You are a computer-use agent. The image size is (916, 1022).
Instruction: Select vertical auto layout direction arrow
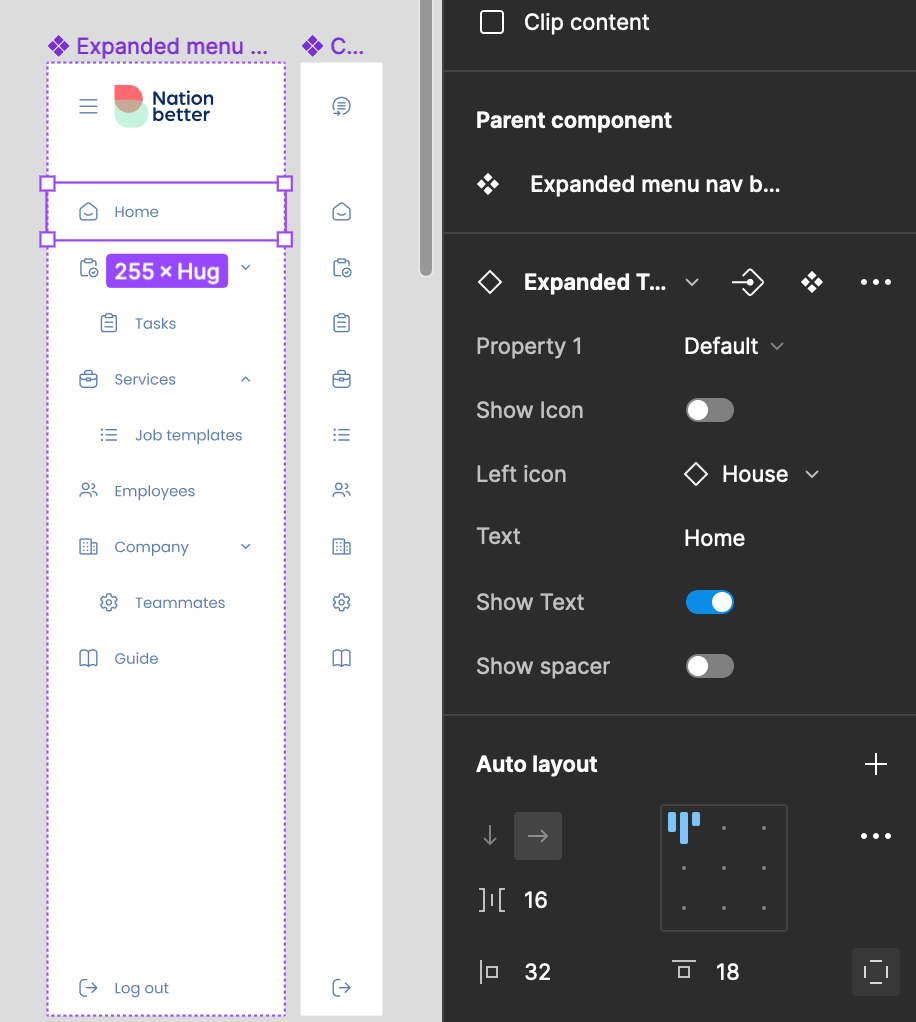tap(490, 836)
